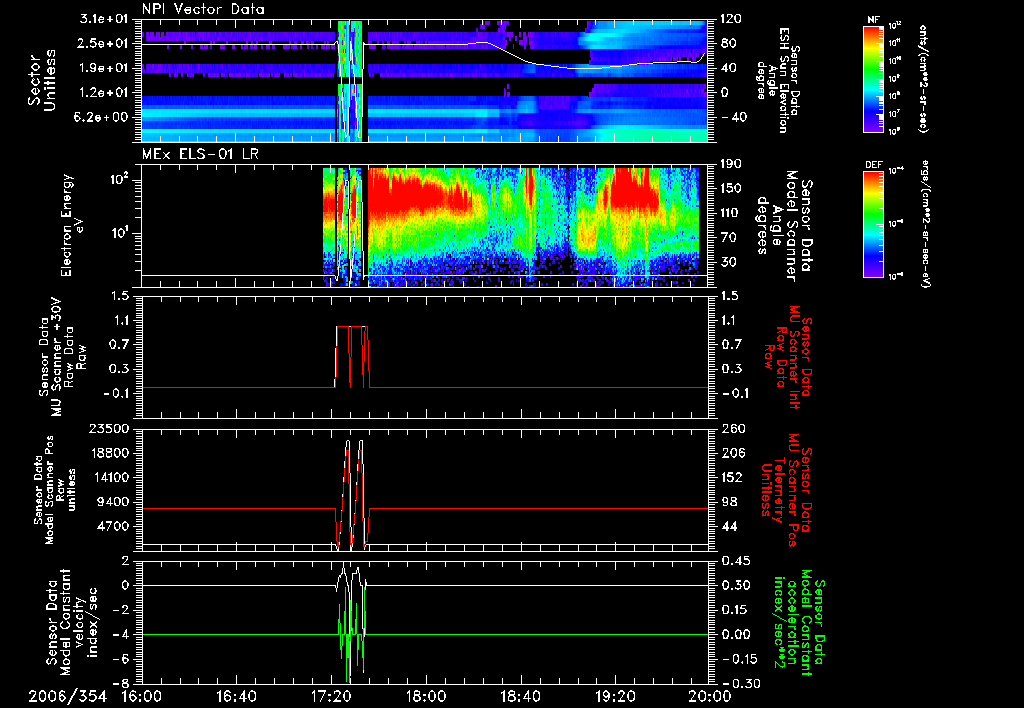Click the -8 velocity tick label

pyautogui.click(x=122, y=684)
